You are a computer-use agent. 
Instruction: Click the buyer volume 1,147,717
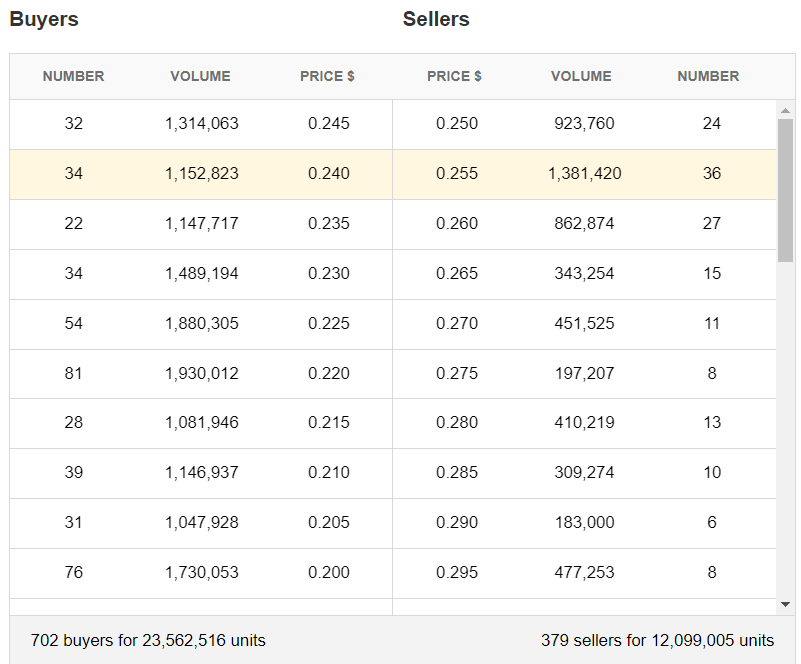(202, 224)
